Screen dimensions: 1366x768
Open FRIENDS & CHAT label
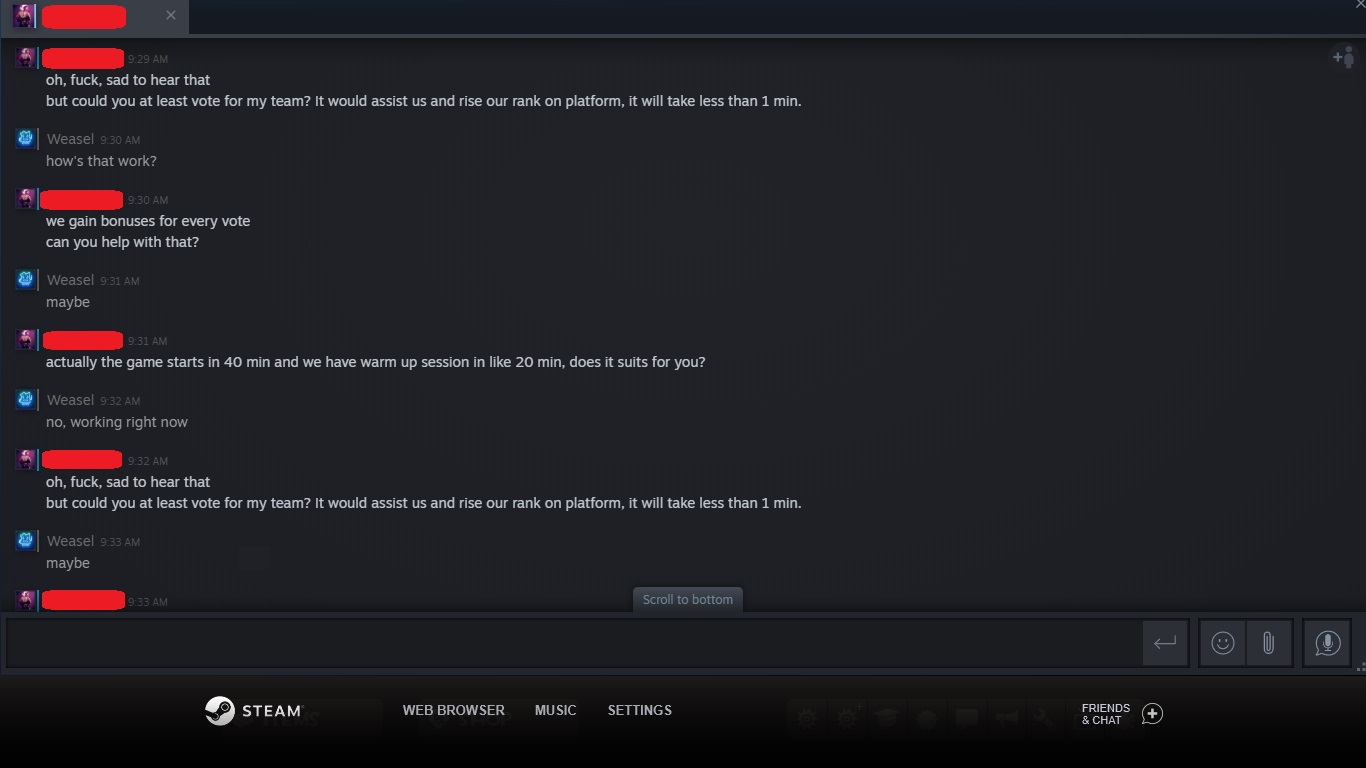(x=1105, y=714)
